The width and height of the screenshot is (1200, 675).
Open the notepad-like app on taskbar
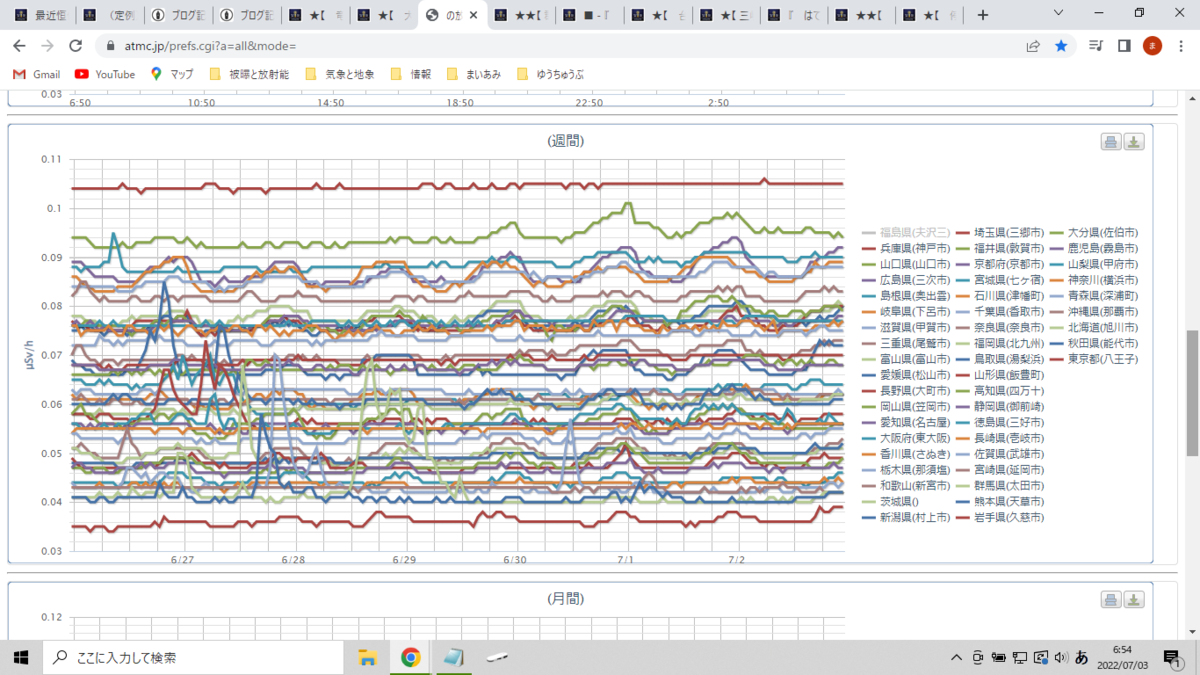(x=454, y=657)
